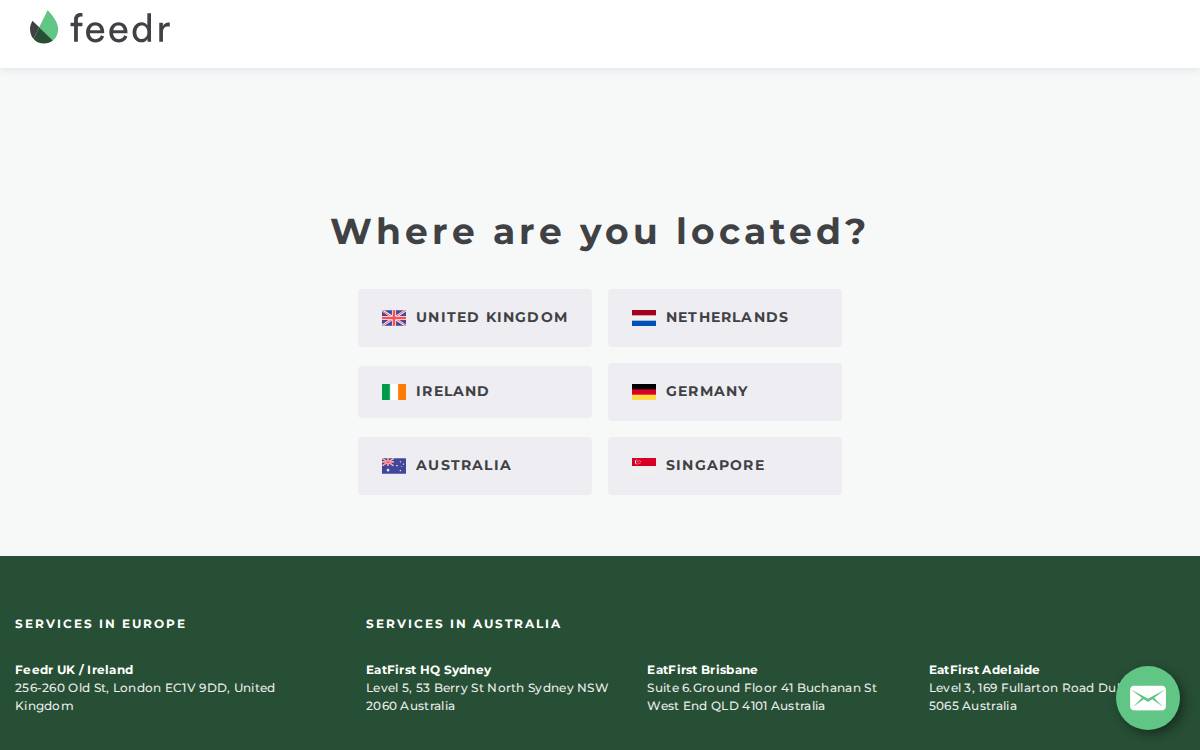Select the United Kingdom location button
The height and width of the screenshot is (750, 1200).
coord(475,318)
